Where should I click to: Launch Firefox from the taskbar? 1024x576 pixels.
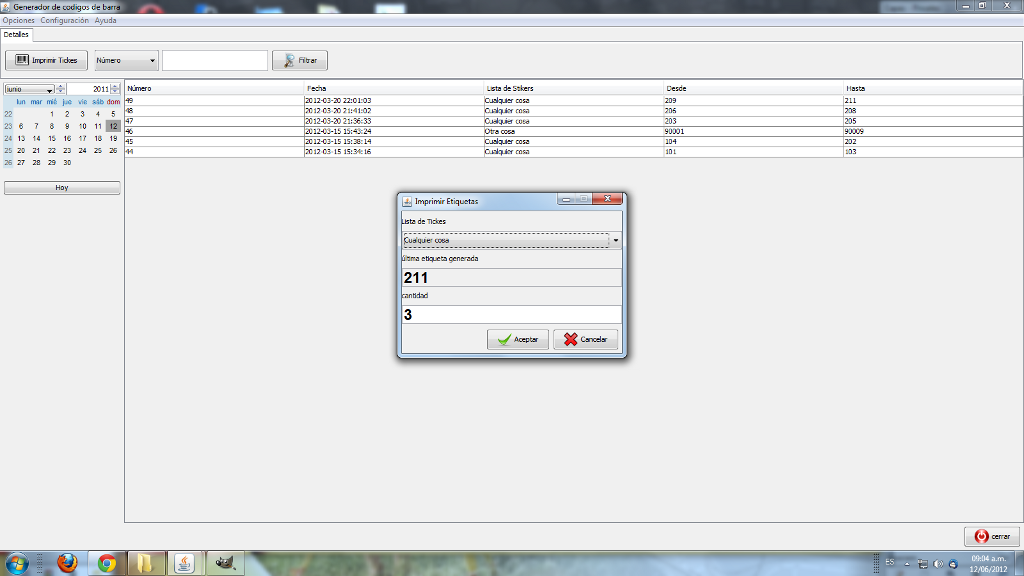(67, 563)
